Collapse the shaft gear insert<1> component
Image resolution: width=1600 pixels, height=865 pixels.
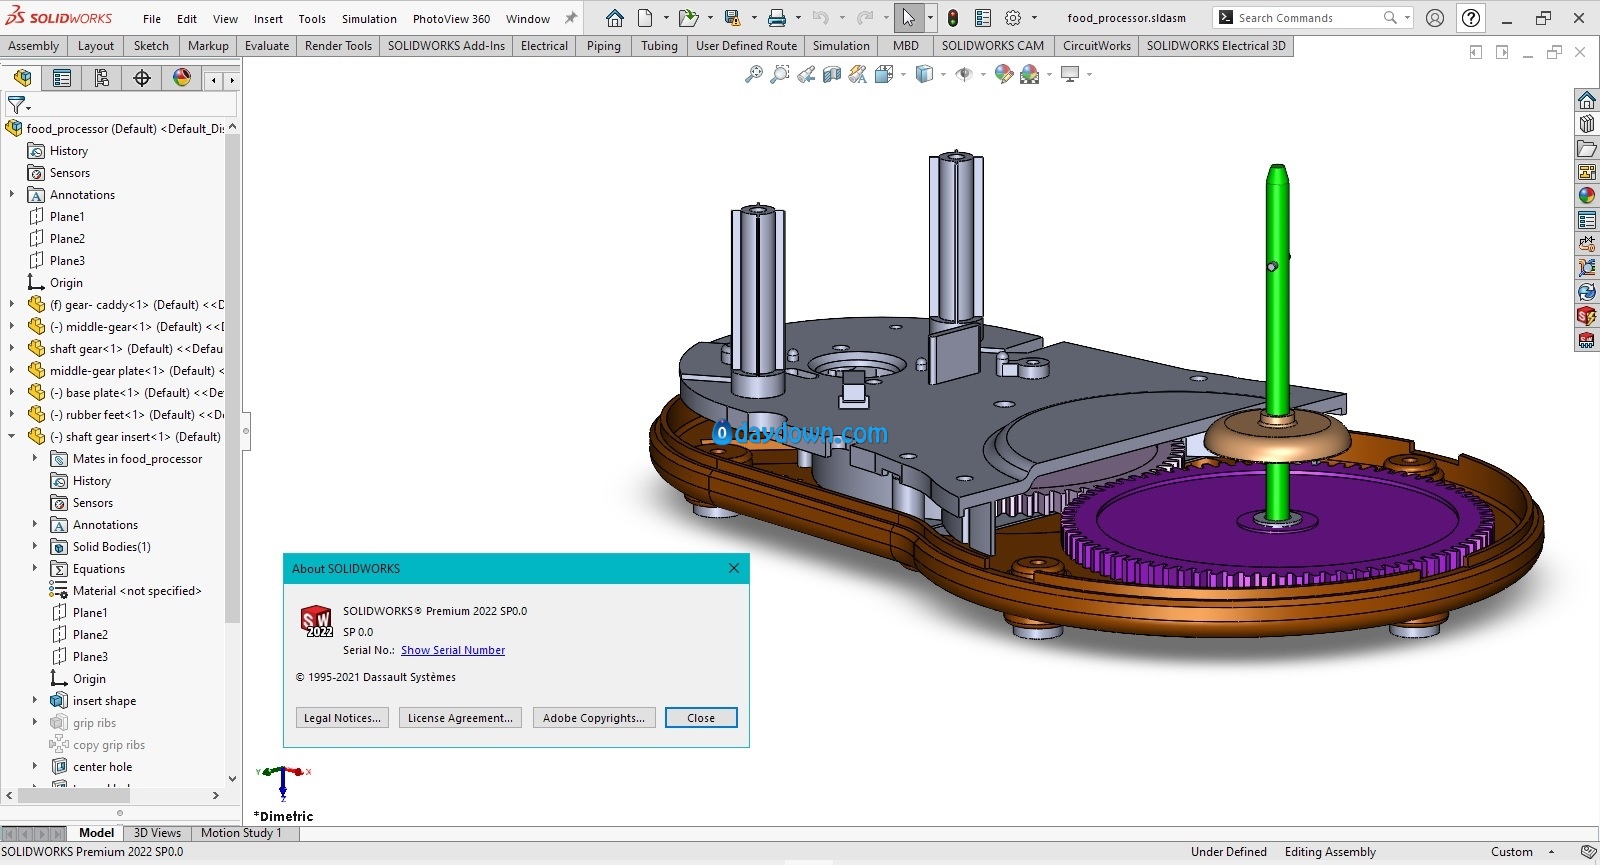12,436
